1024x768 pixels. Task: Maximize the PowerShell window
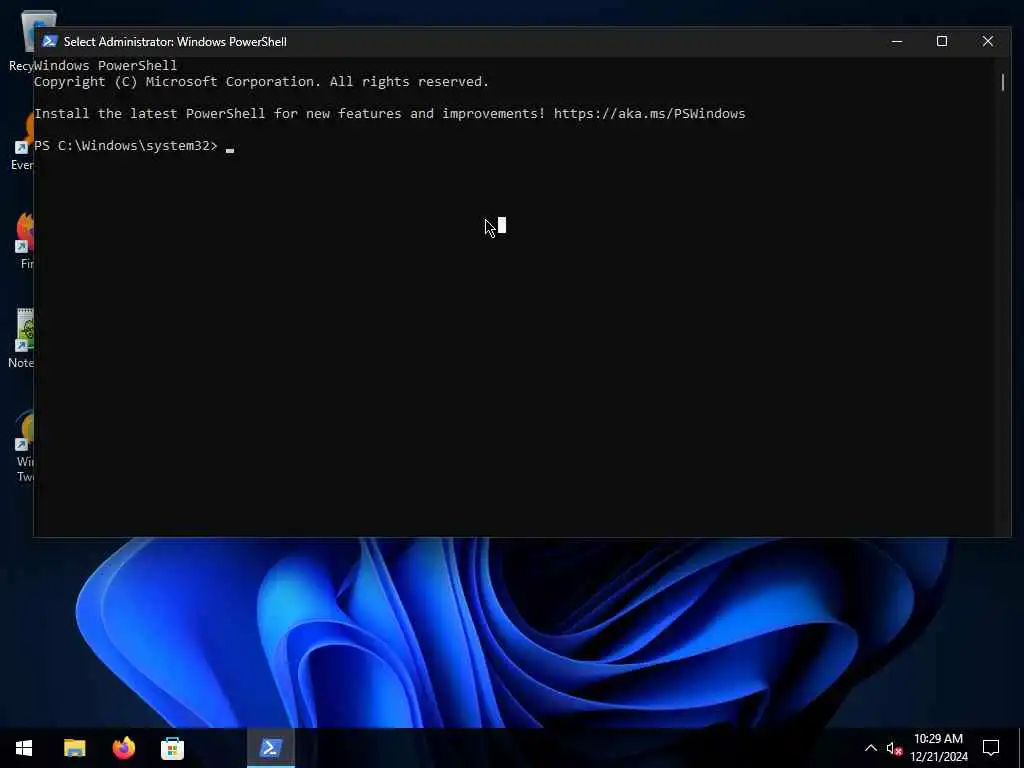click(x=942, y=41)
